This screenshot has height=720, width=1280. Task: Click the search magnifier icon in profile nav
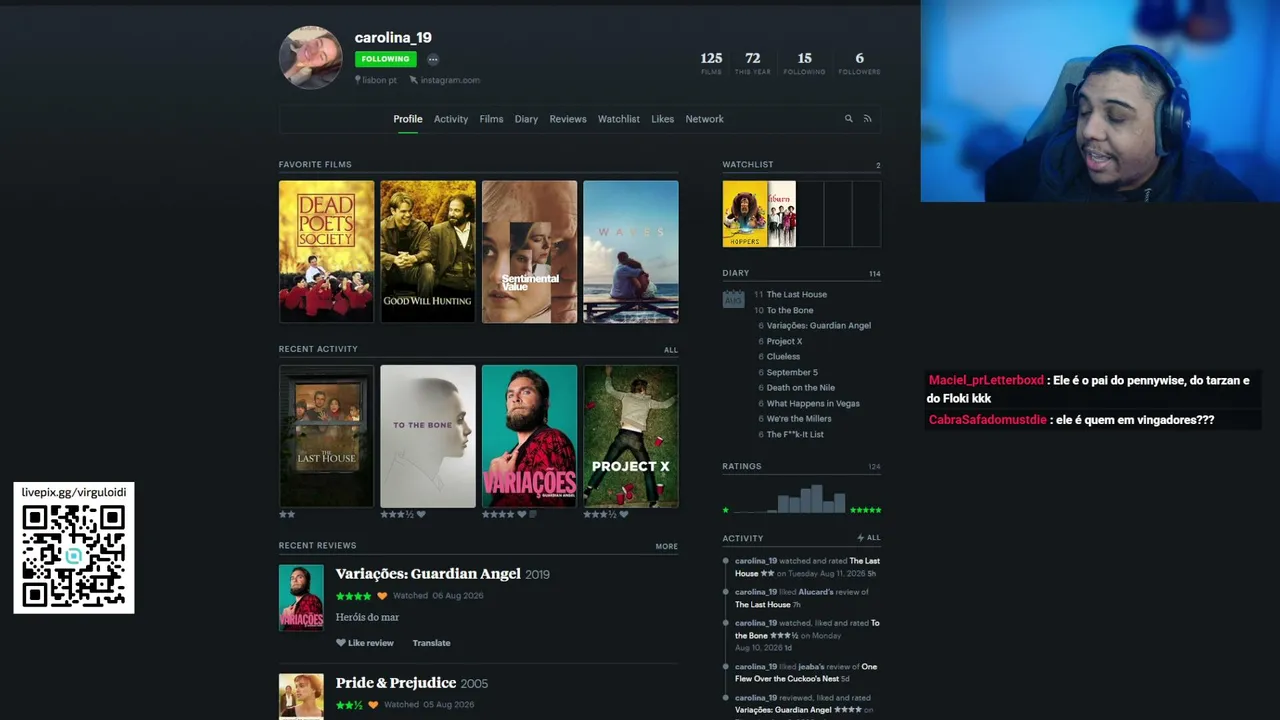pyautogui.click(x=849, y=119)
